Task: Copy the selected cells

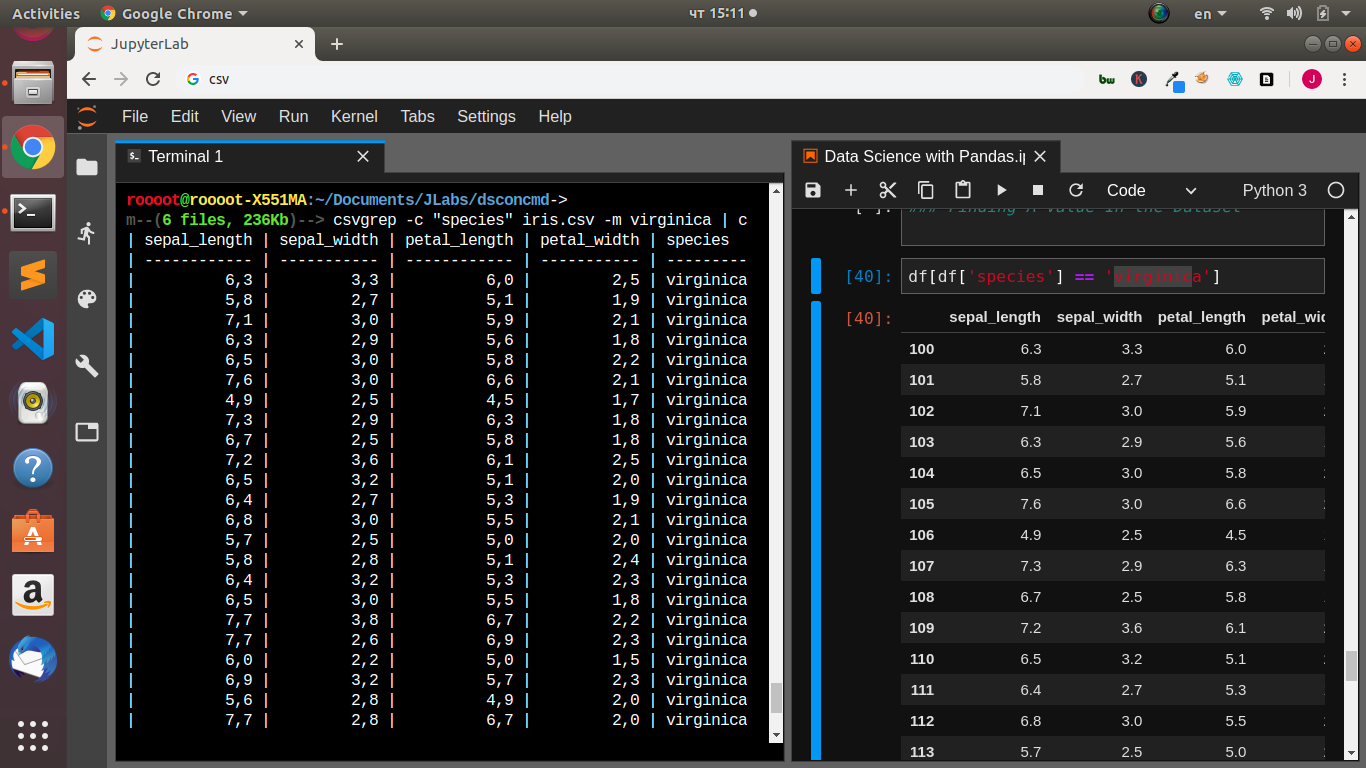Action: click(925, 190)
